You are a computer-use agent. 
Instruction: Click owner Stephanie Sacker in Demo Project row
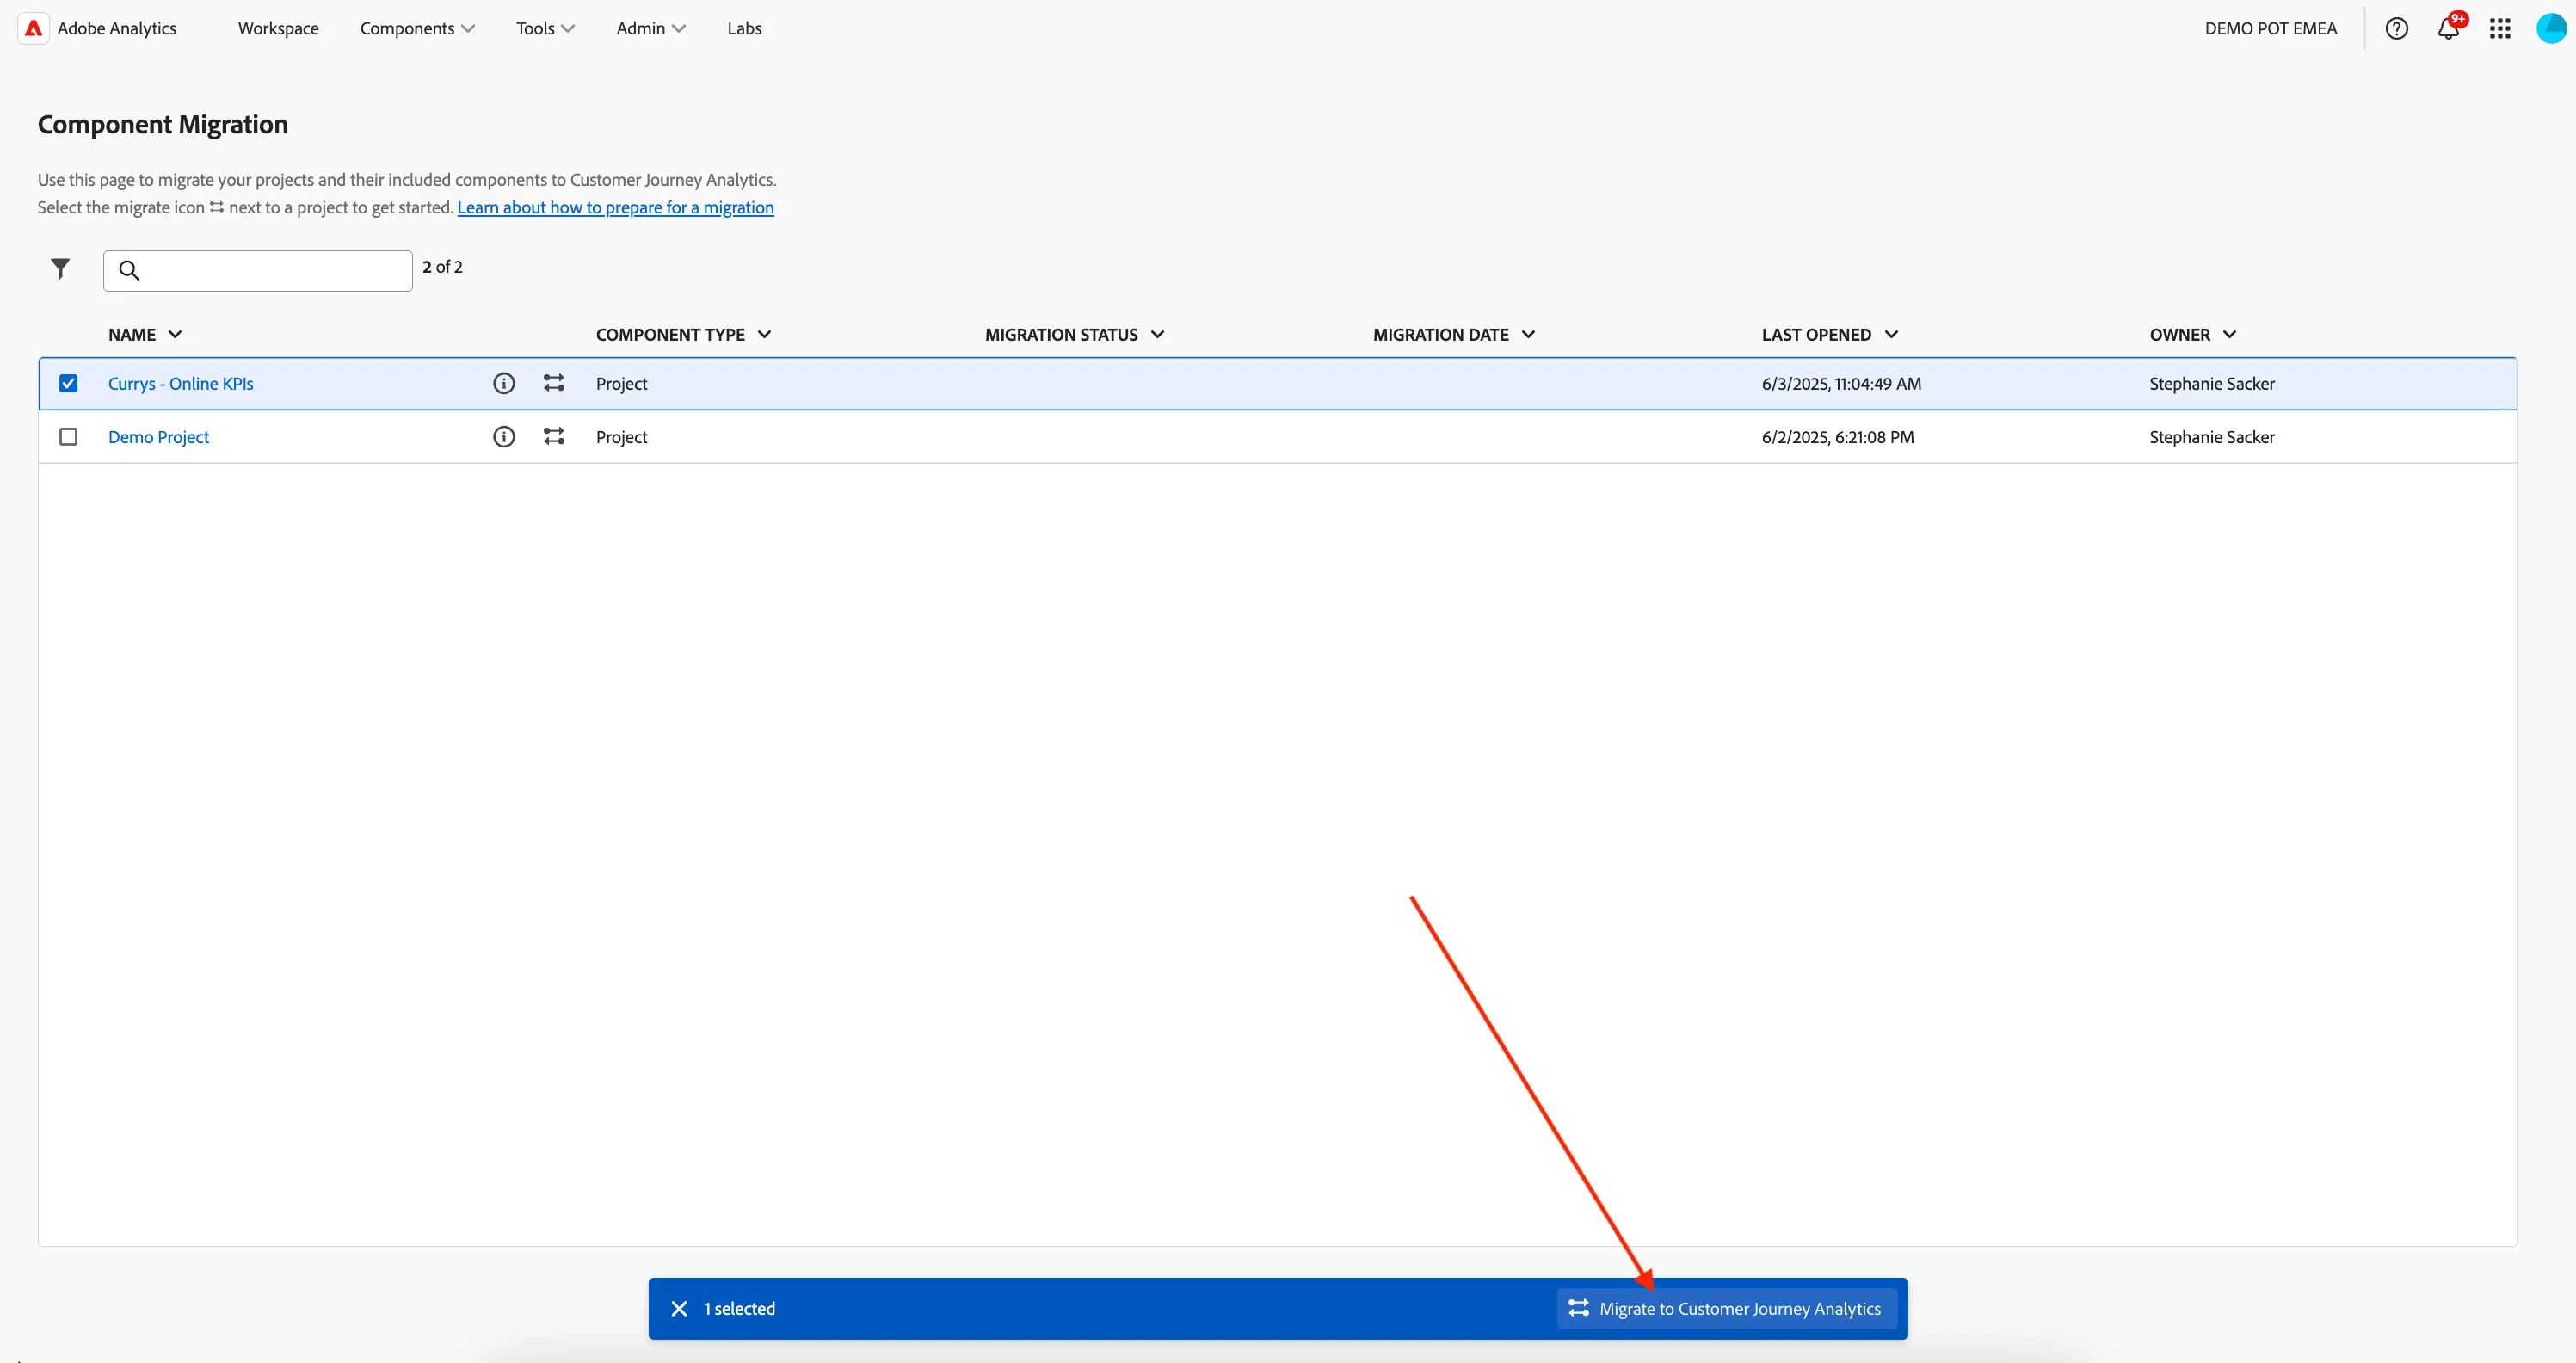pyautogui.click(x=2212, y=437)
